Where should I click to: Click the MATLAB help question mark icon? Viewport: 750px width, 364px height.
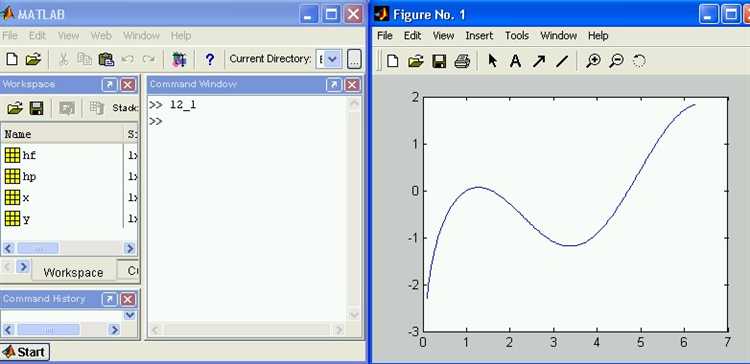click(x=209, y=59)
